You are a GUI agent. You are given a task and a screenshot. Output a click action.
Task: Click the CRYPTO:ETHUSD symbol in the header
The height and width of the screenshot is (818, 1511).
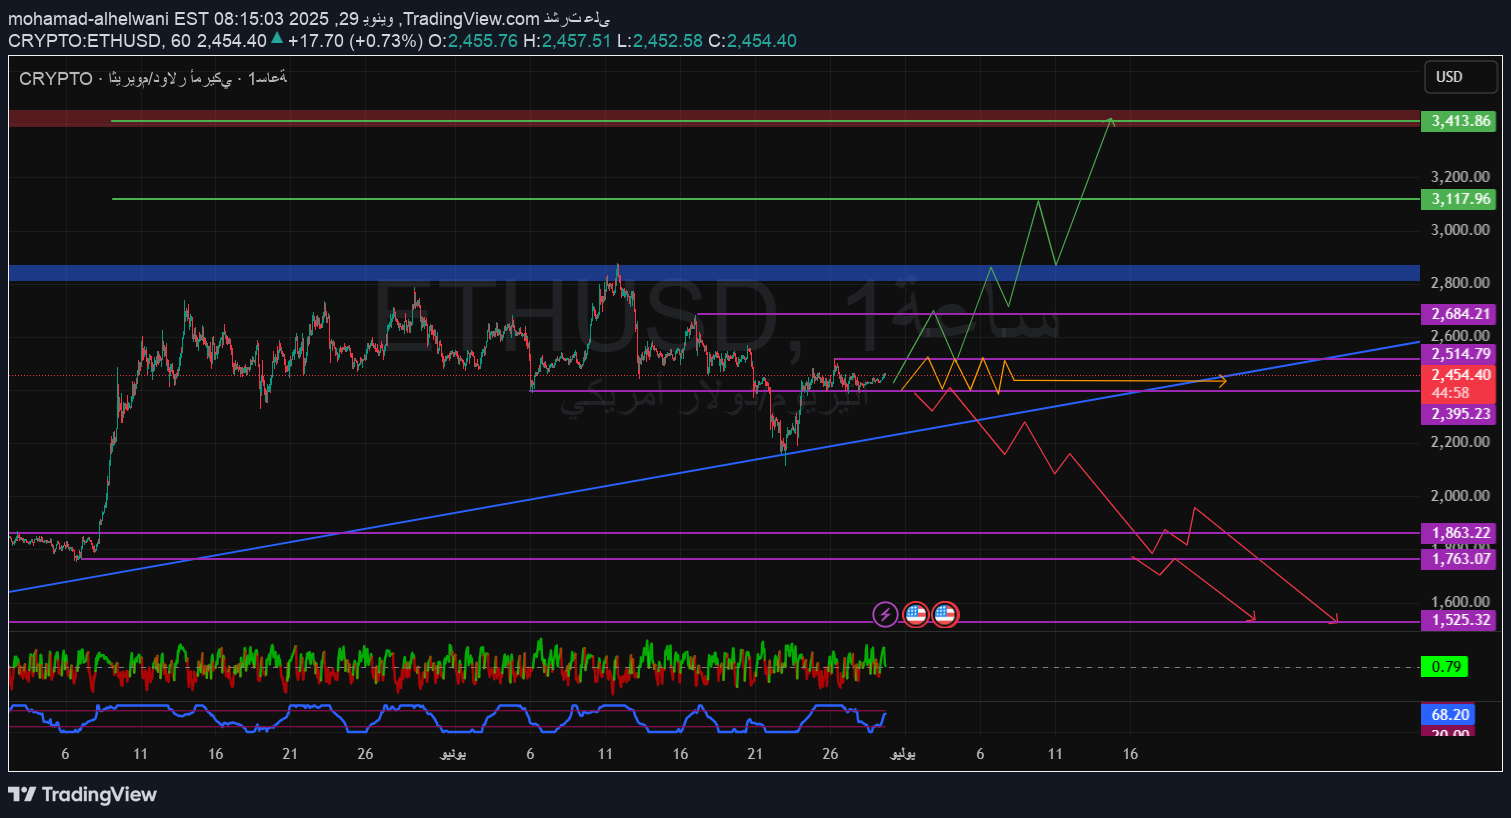tap(85, 41)
